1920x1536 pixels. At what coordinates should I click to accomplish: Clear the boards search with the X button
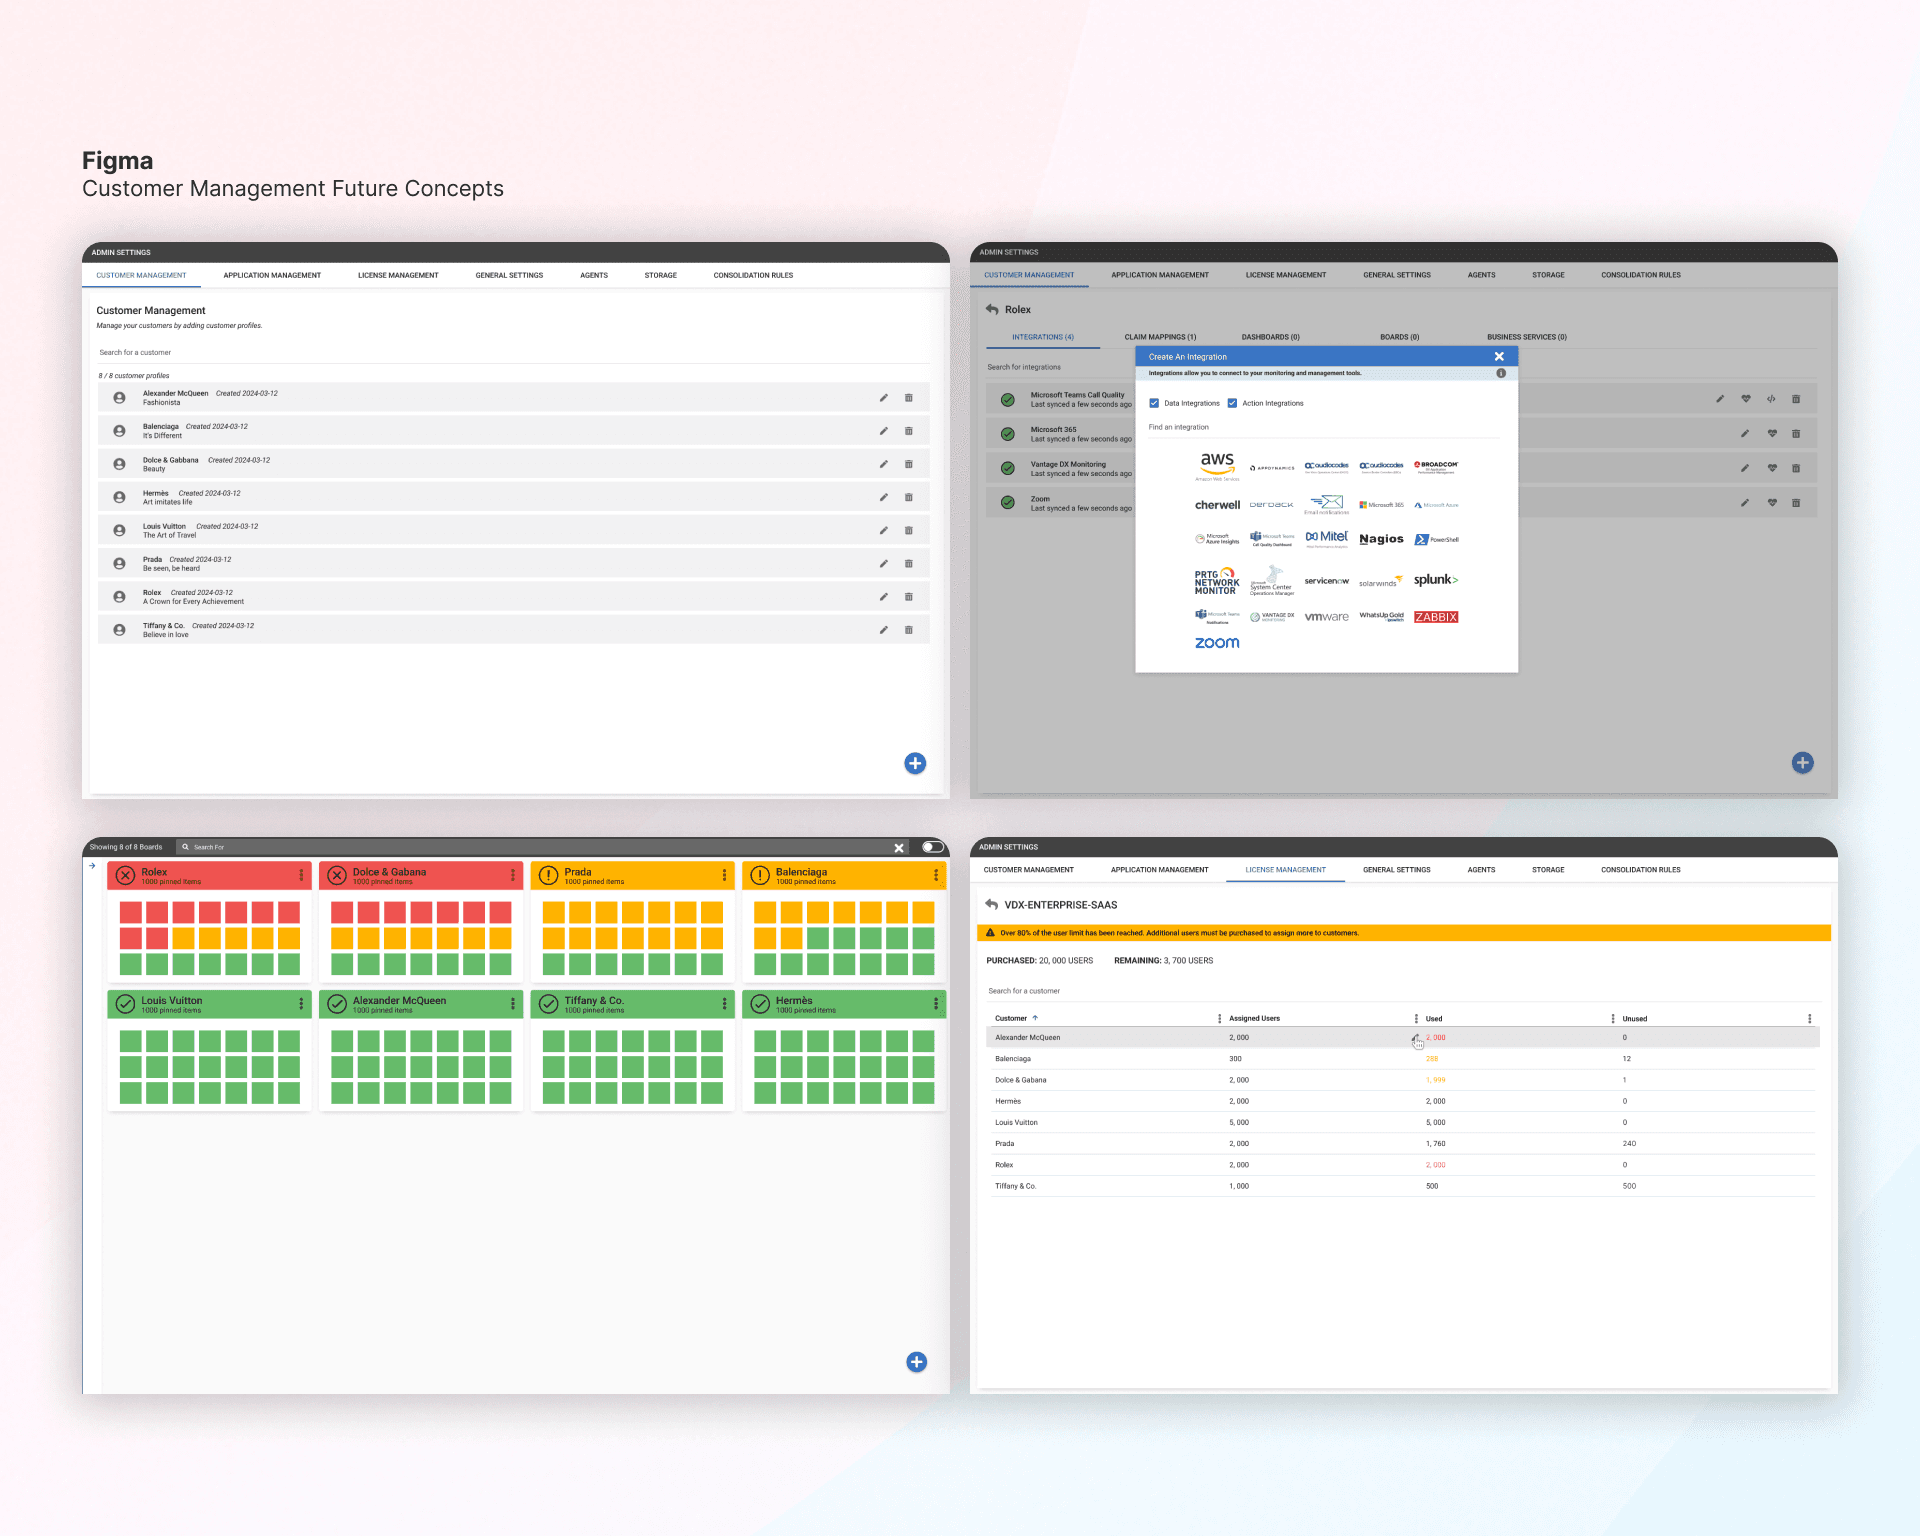click(899, 848)
